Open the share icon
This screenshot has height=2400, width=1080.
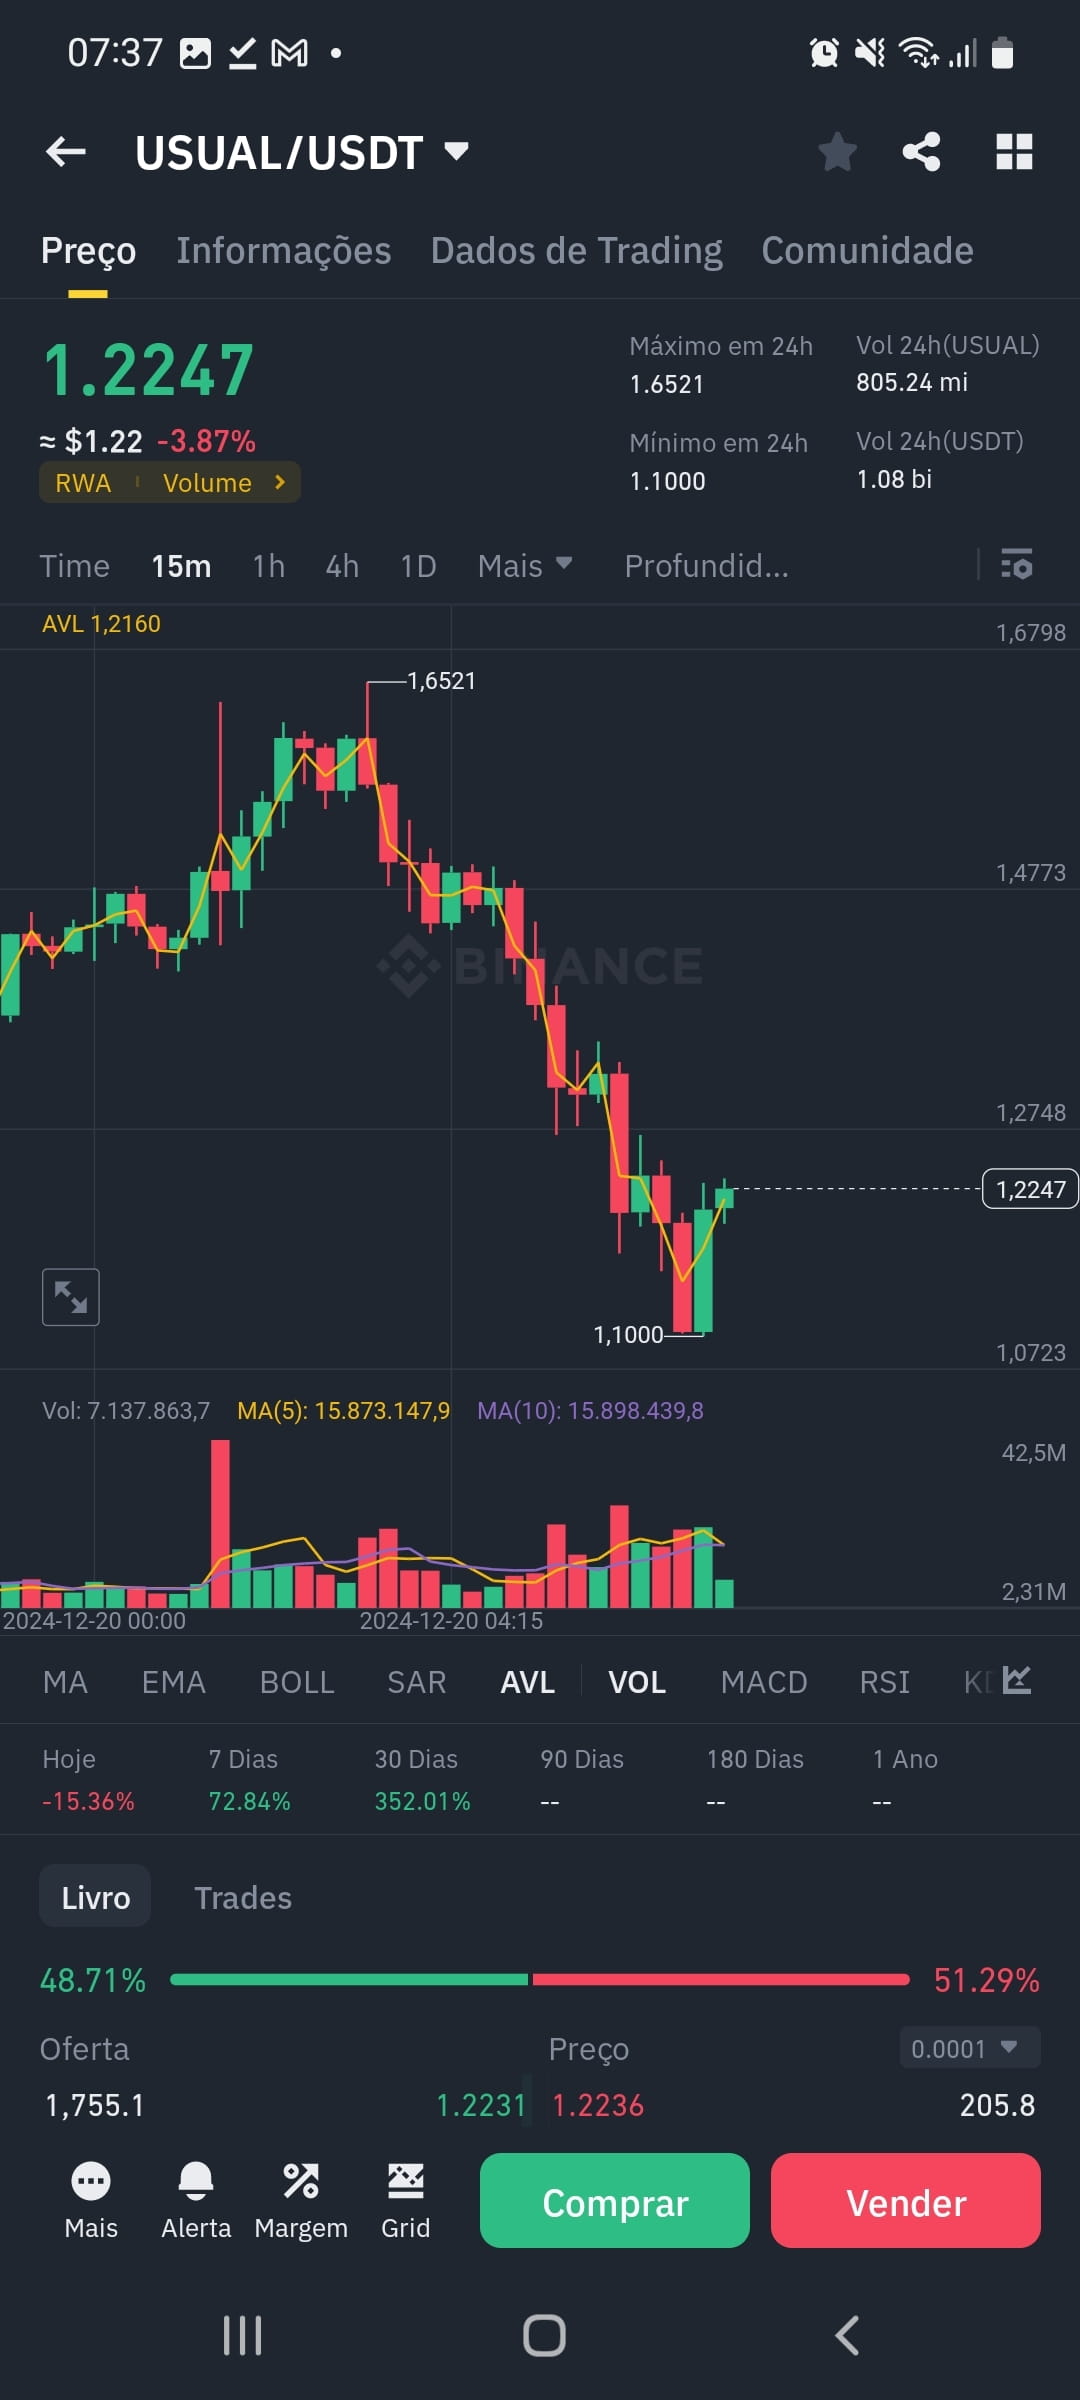(x=921, y=152)
